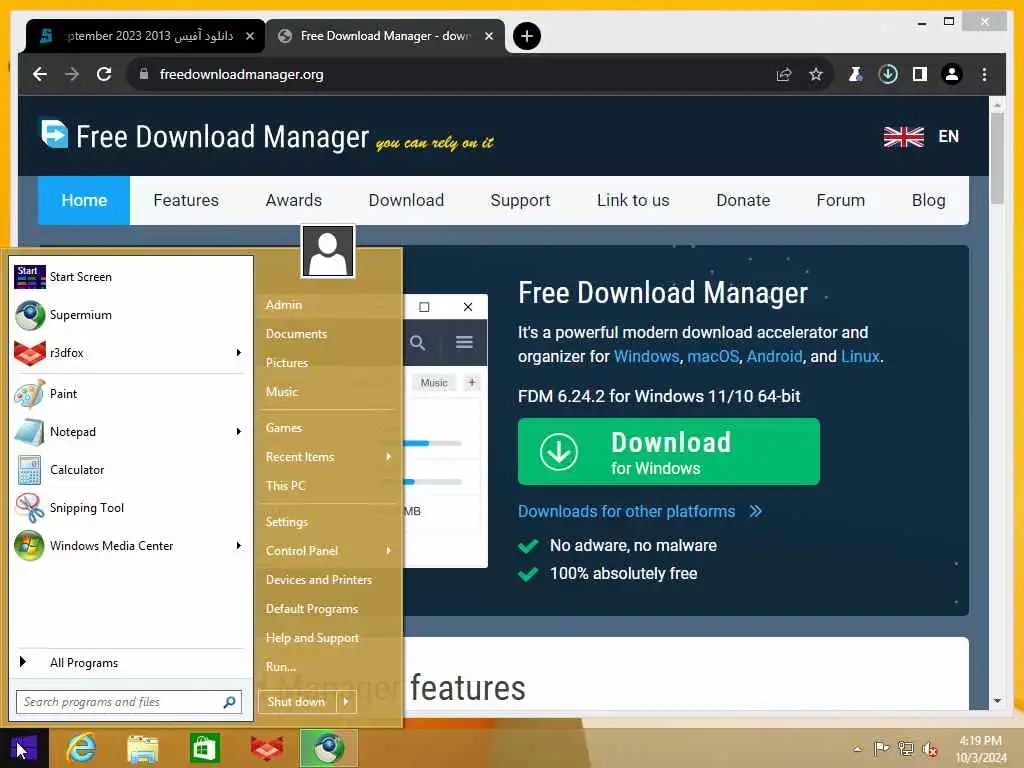Close the Free Download Manager tab
The image size is (1024, 768).
488,36
